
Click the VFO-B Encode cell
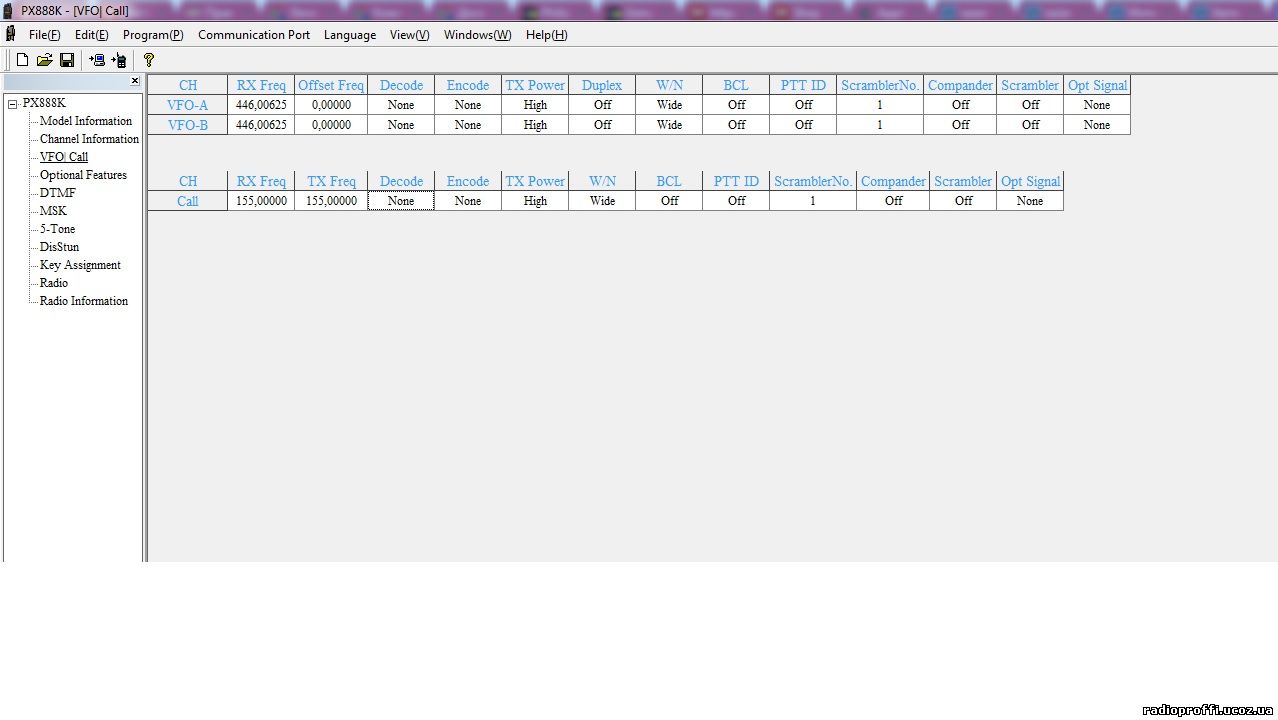click(468, 125)
